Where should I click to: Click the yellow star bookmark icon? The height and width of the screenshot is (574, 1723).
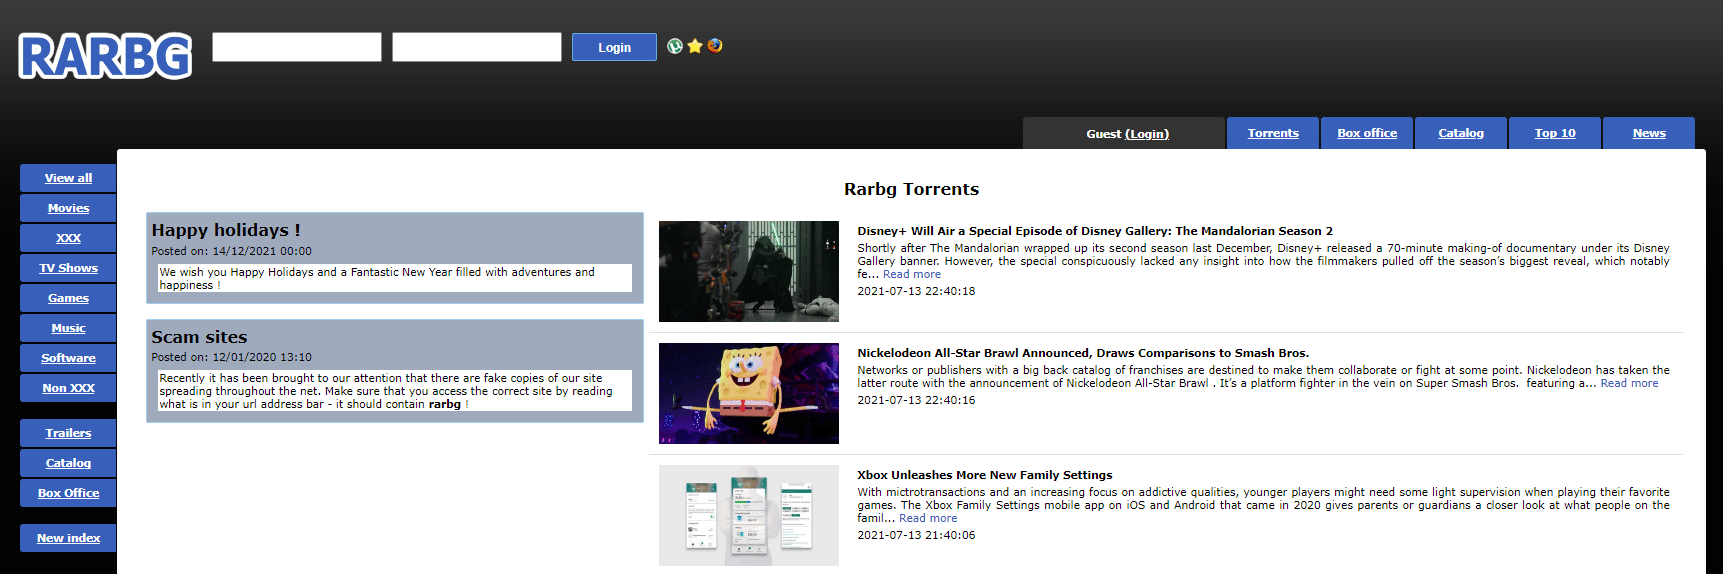[x=695, y=46]
